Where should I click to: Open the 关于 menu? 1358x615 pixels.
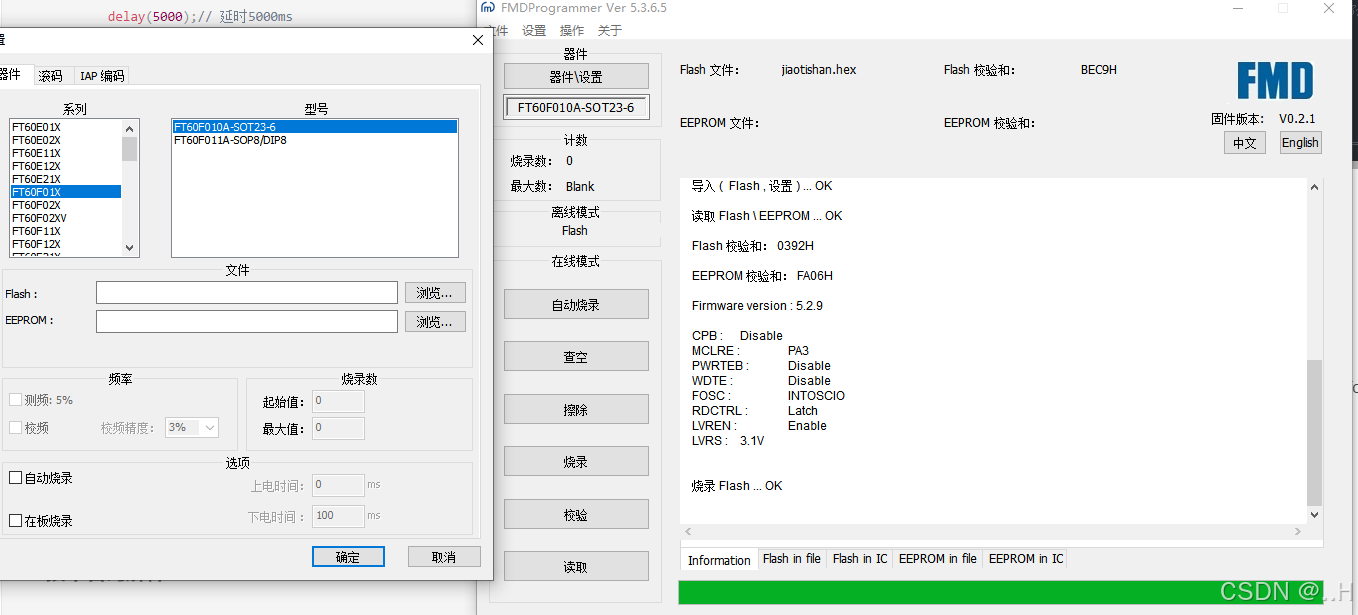(610, 31)
